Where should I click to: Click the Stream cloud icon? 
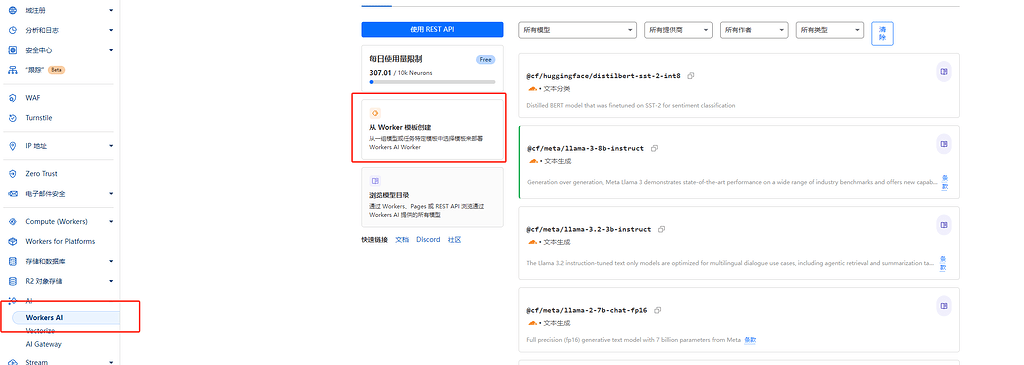point(12,362)
